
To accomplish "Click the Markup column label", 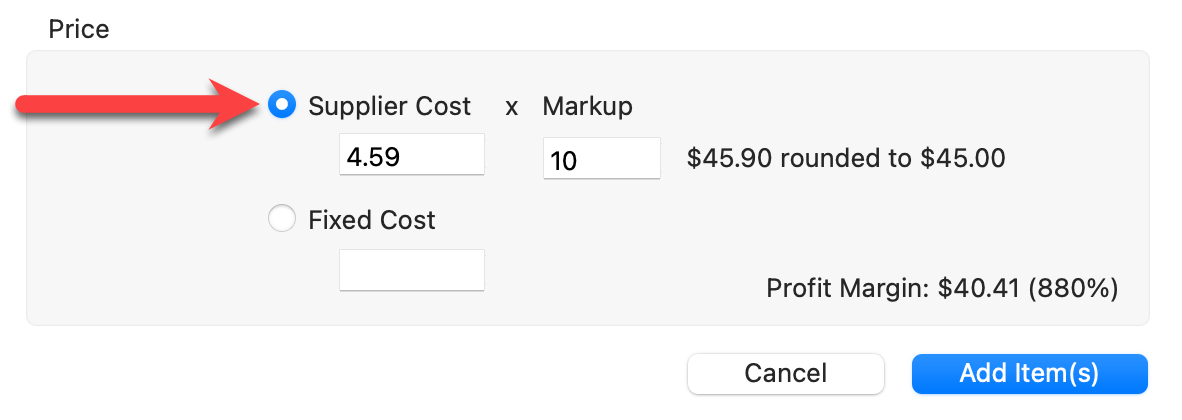I will coord(587,106).
